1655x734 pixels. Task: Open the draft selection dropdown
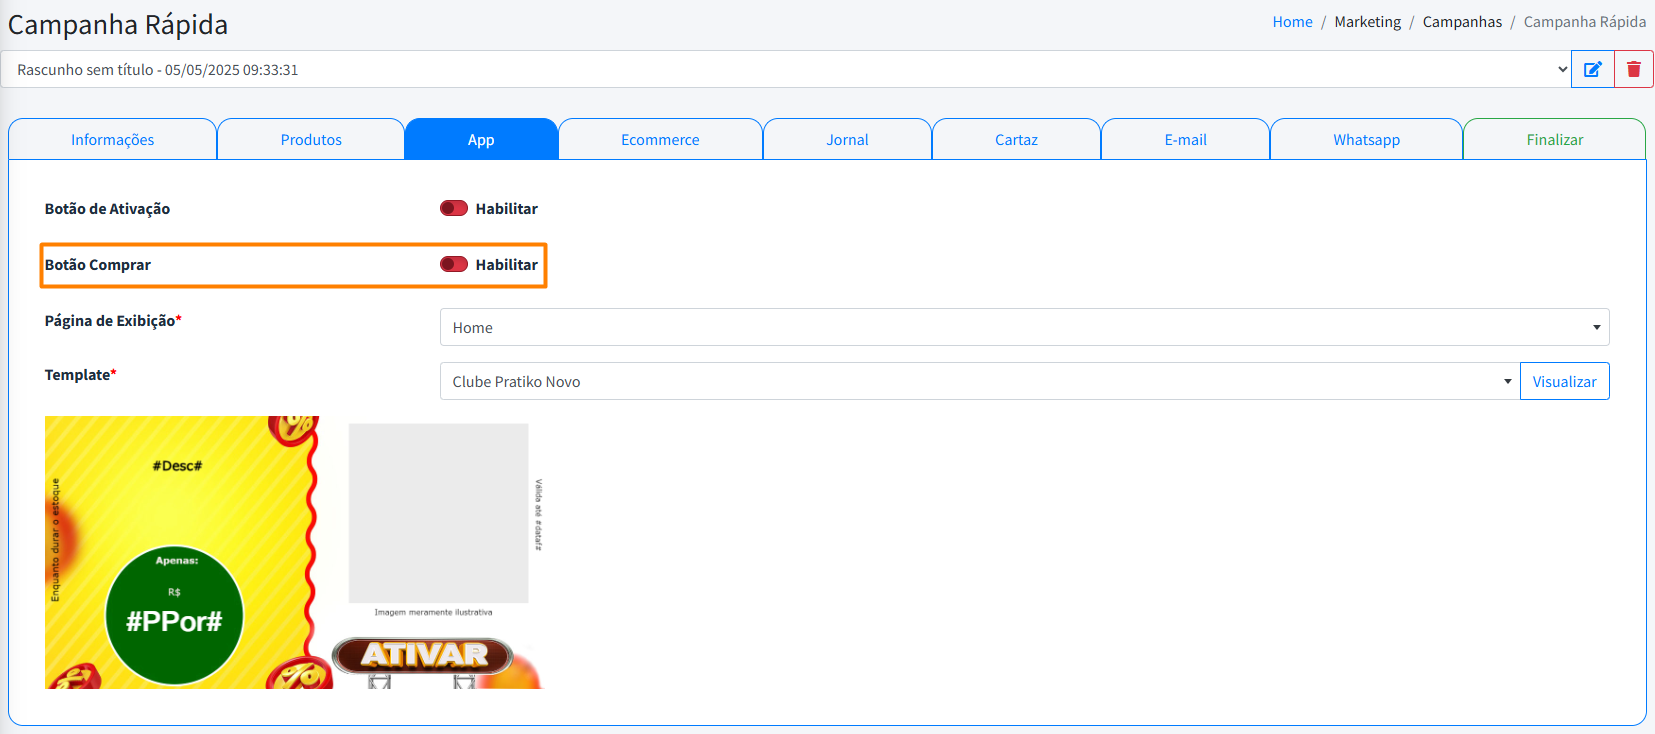[785, 70]
